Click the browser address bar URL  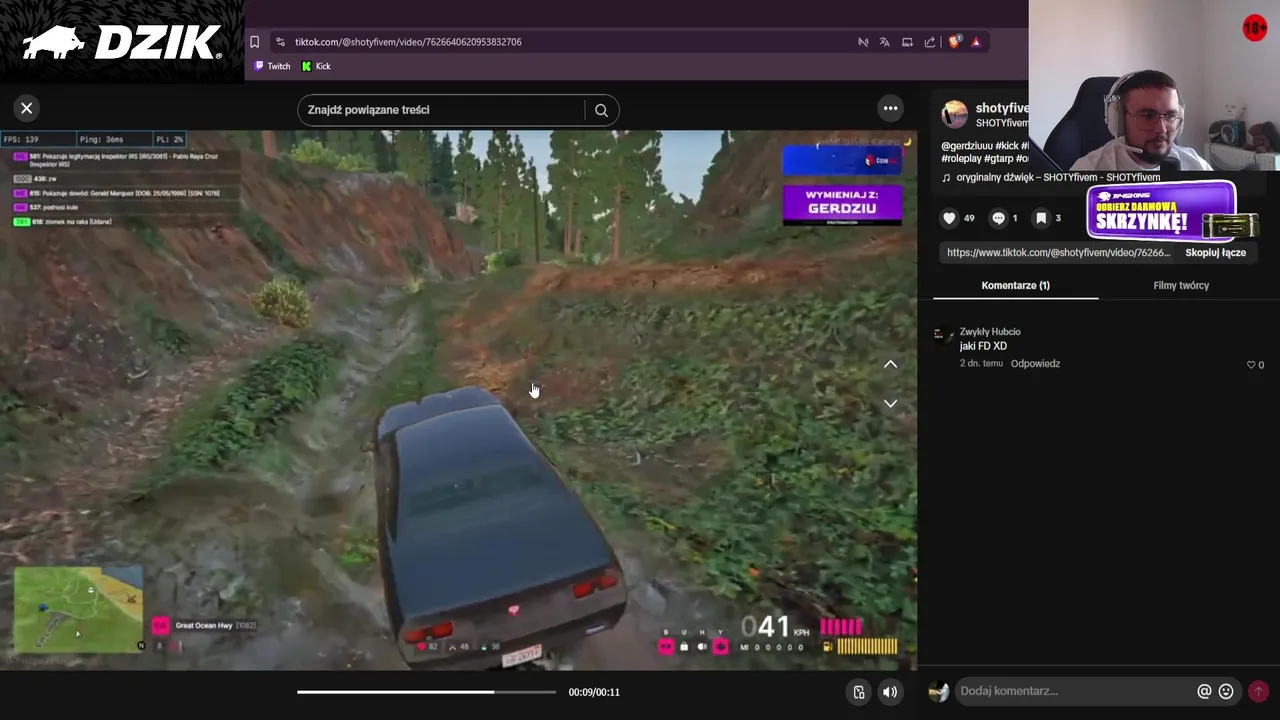(408, 42)
